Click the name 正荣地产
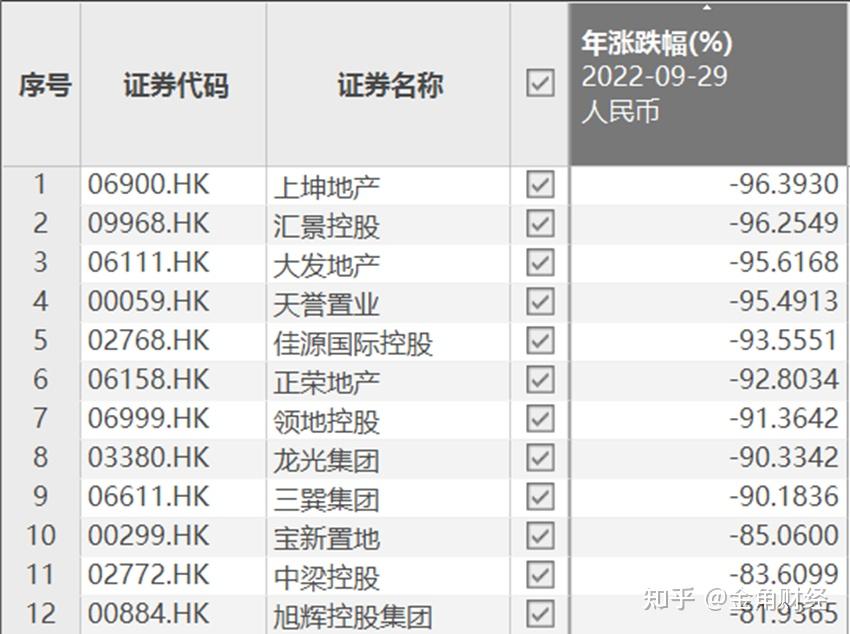850x634 pixels. click(x=326, y=383)
